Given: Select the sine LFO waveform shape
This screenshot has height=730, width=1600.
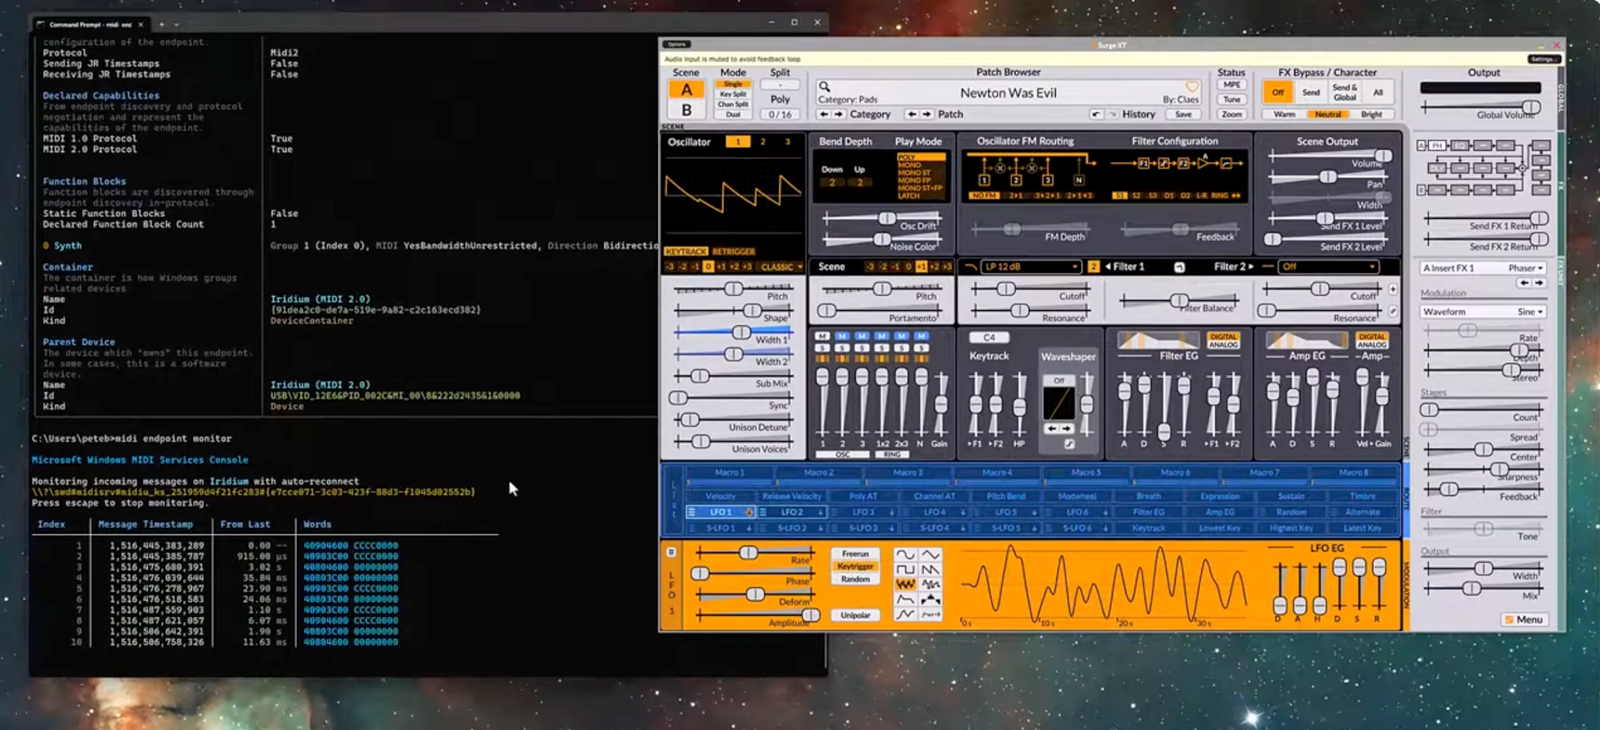Looking at the screenshot, I should pos(906,554).
